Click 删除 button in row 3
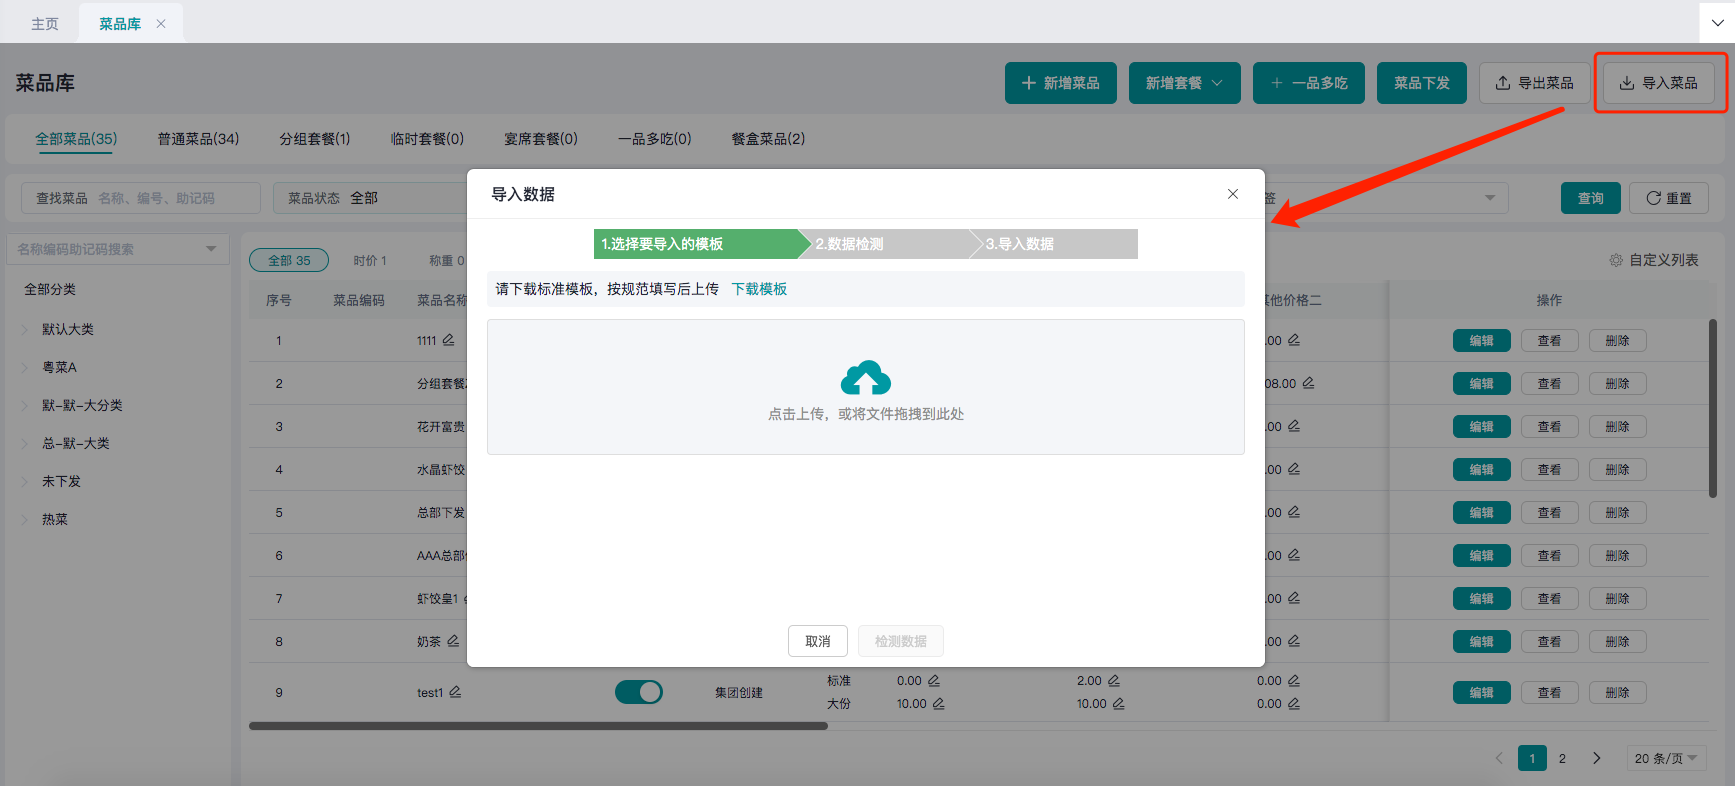Viewport: 1735px width, 786px height. [1617, 426]
